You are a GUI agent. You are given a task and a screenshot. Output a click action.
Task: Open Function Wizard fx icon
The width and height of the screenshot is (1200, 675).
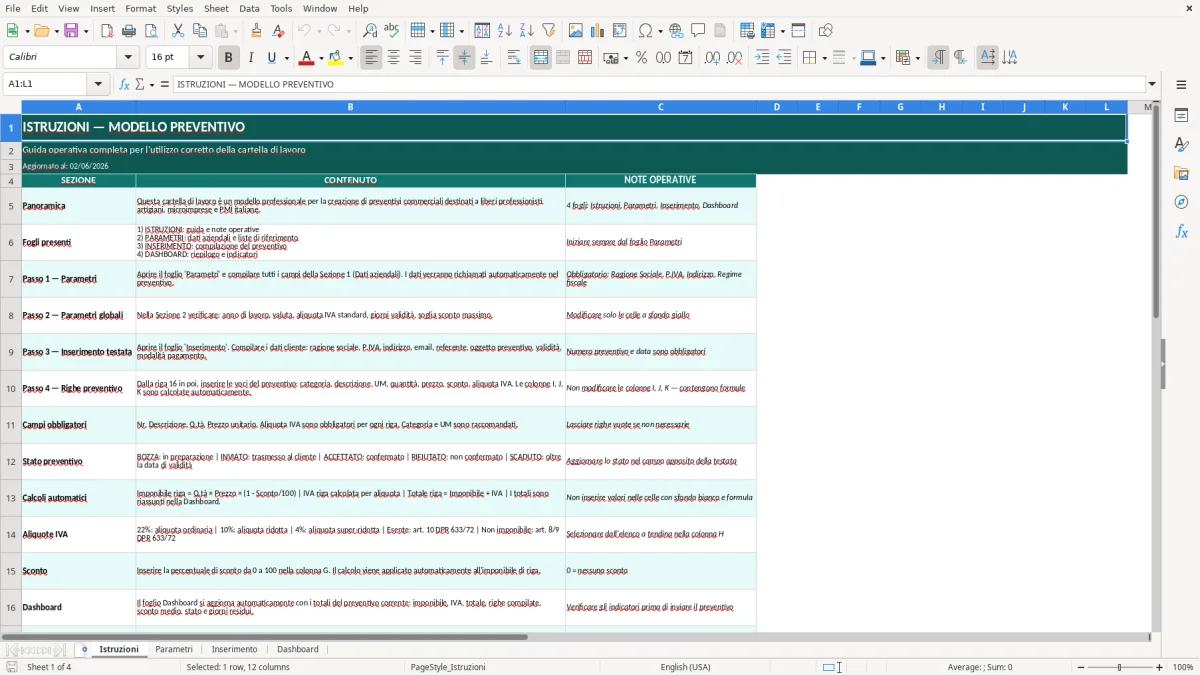[125, 84]
